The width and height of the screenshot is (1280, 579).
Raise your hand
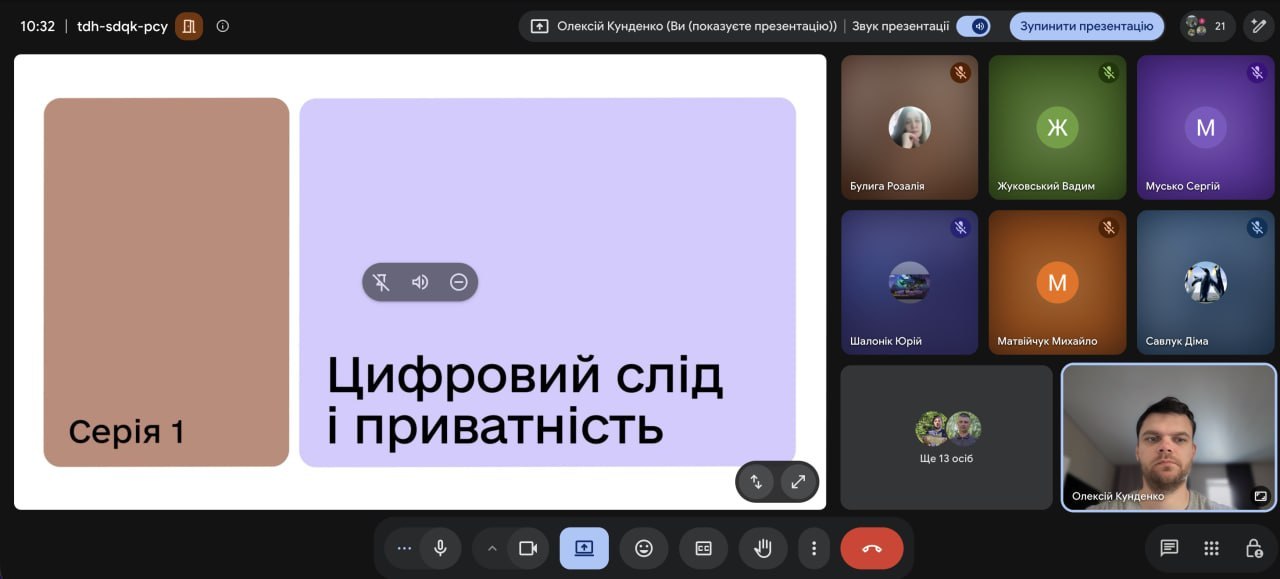763,548
